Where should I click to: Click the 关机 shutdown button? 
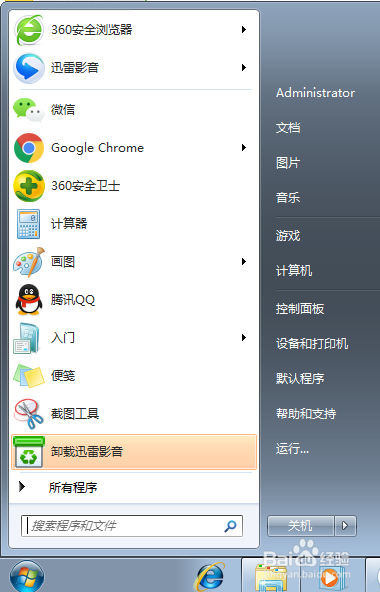point(301,526)
